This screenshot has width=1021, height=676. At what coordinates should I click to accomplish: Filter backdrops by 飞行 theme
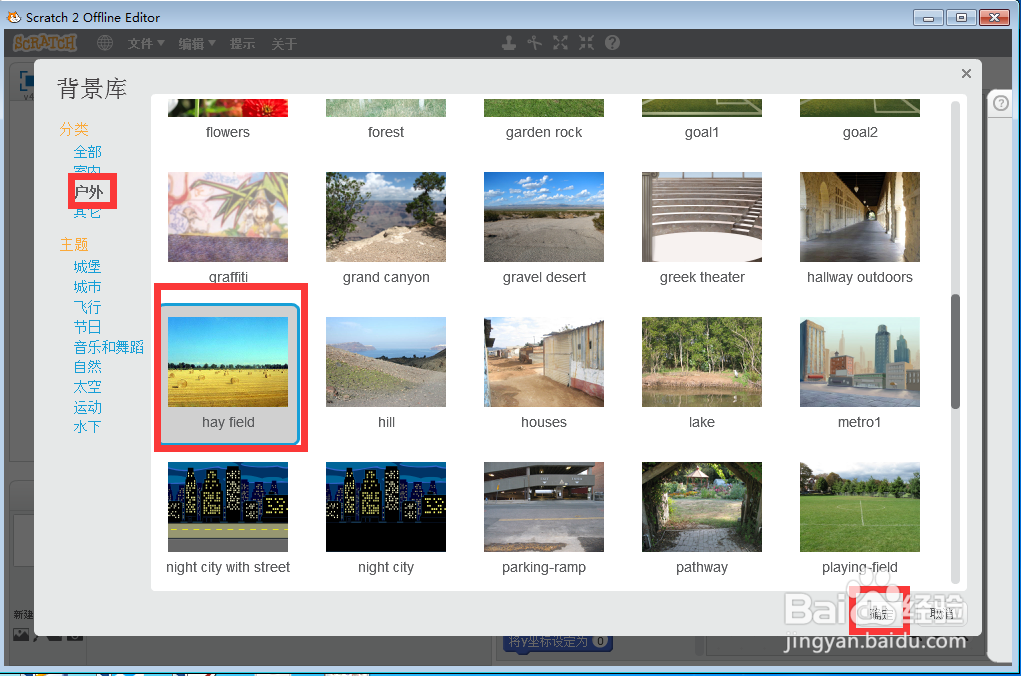(x=87, y=307)
